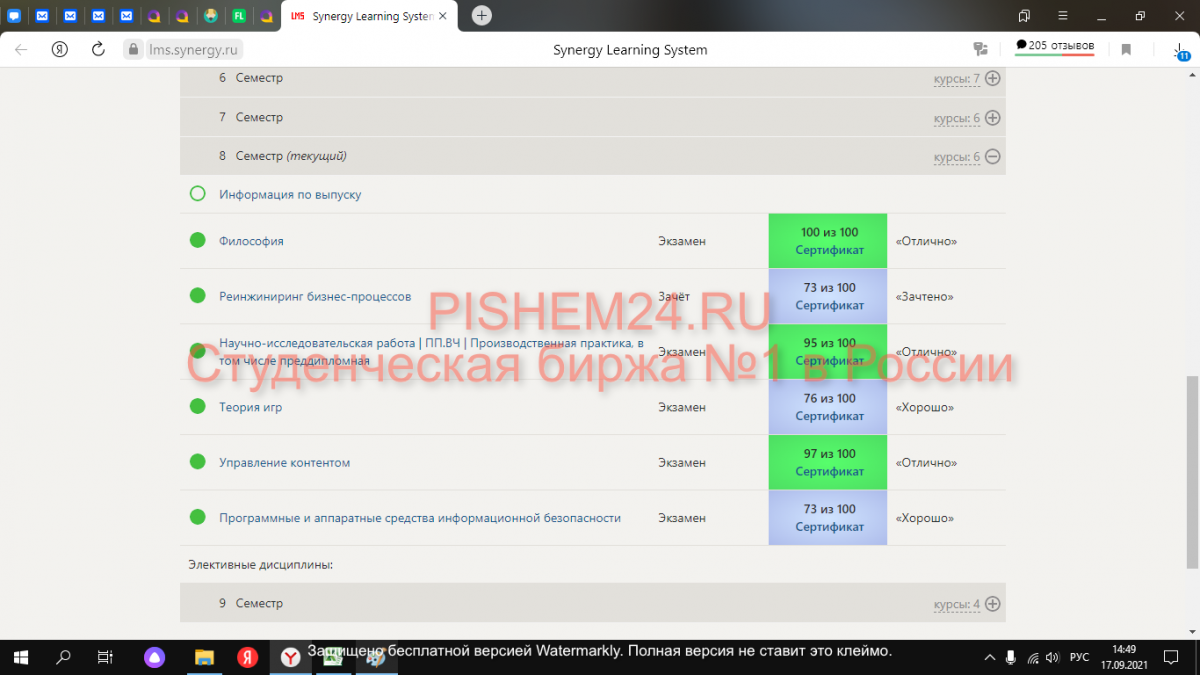The width and height of the screenshot is (1200, 675).
Task: Open the Alice assistant icon in the taskbar
Action: click(154, 657)
